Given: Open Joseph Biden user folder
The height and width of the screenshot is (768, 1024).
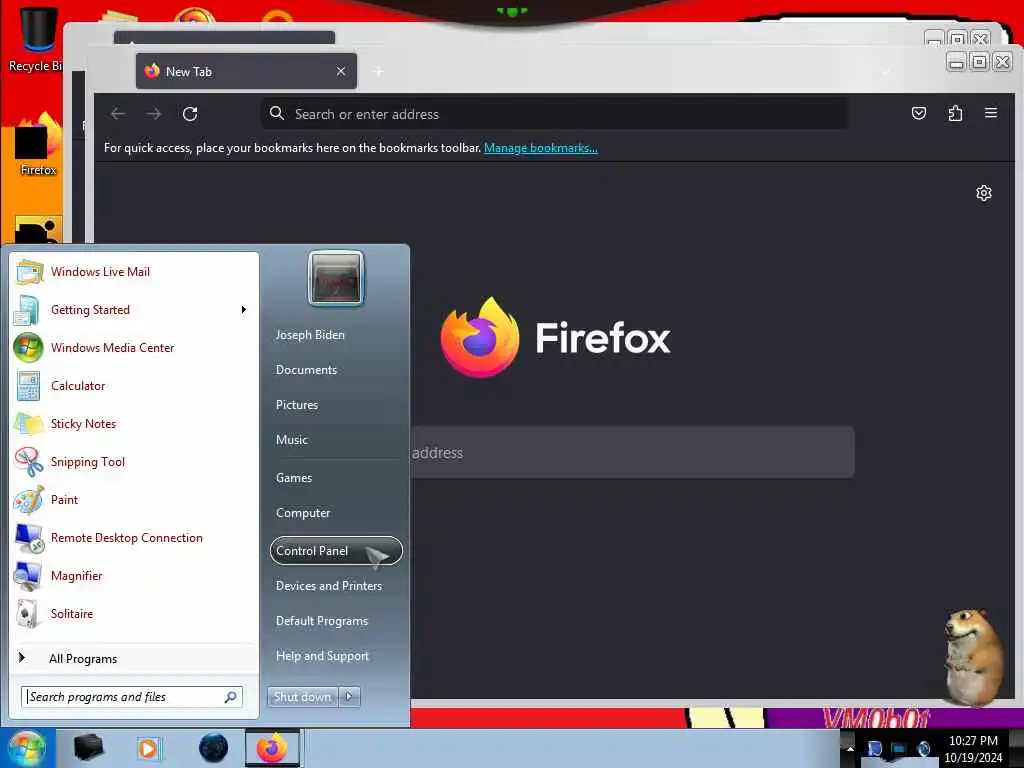Looking at the screenshot, I should tap(310, 334).
